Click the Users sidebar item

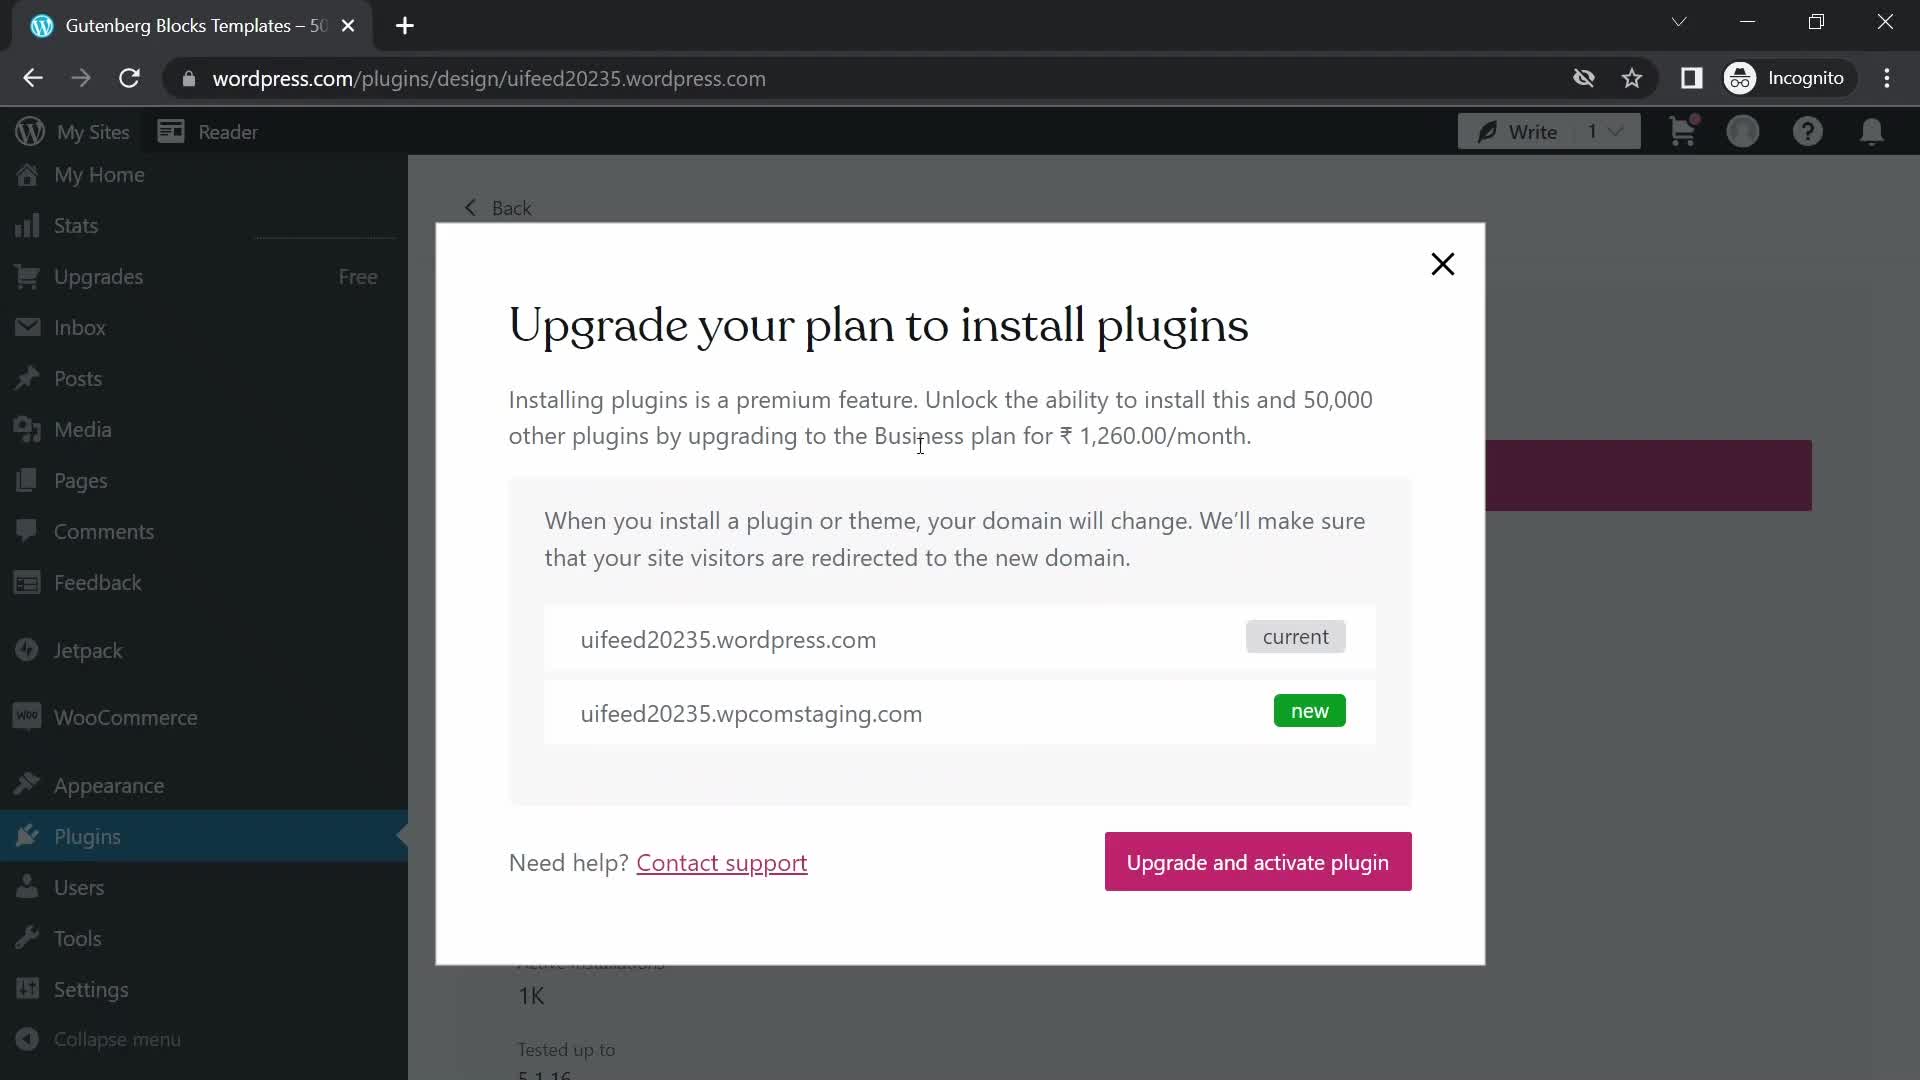tap(79, 886)
